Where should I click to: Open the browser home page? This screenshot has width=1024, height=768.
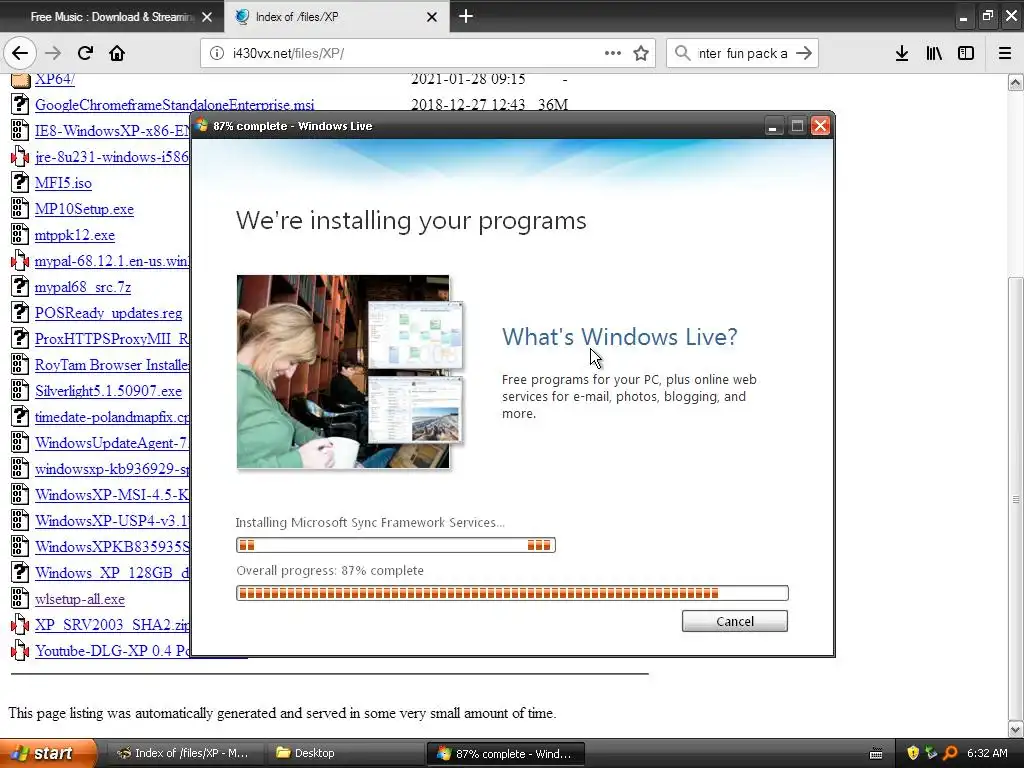(117, 53)
